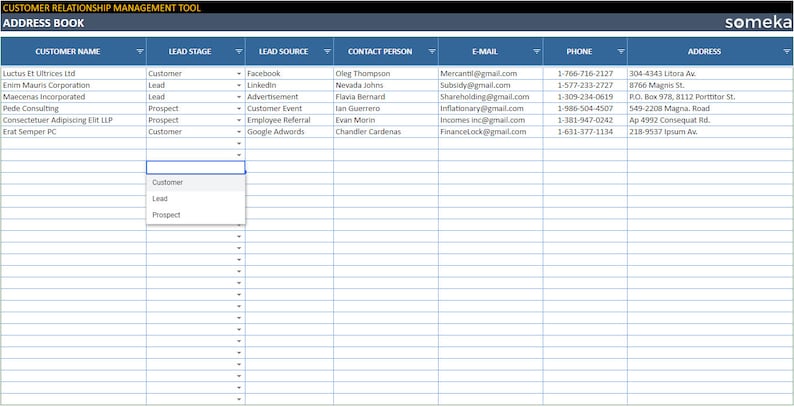The height and width of the screenshot is (407, 794).
Task: Select the Erat Semper PC cell
Action: (74, 132)
